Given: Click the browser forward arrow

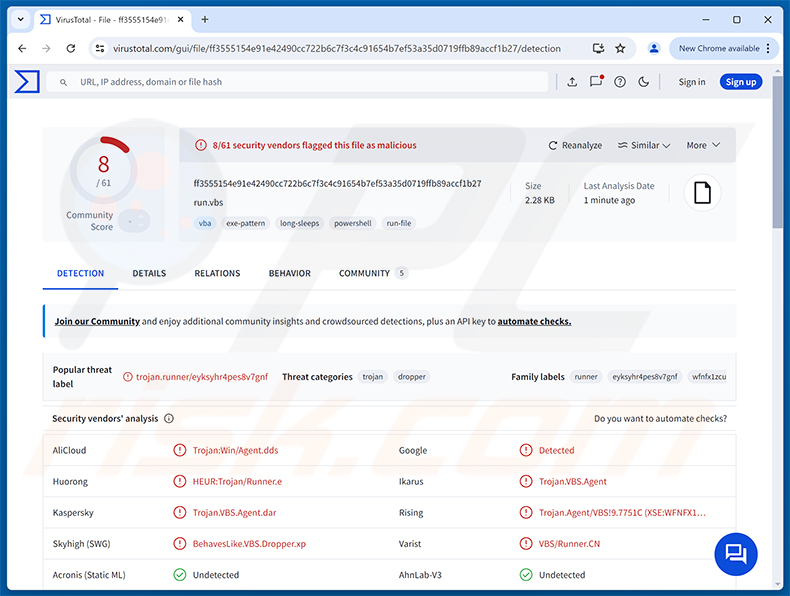Looking at the screenshot, I should [46, 48].
